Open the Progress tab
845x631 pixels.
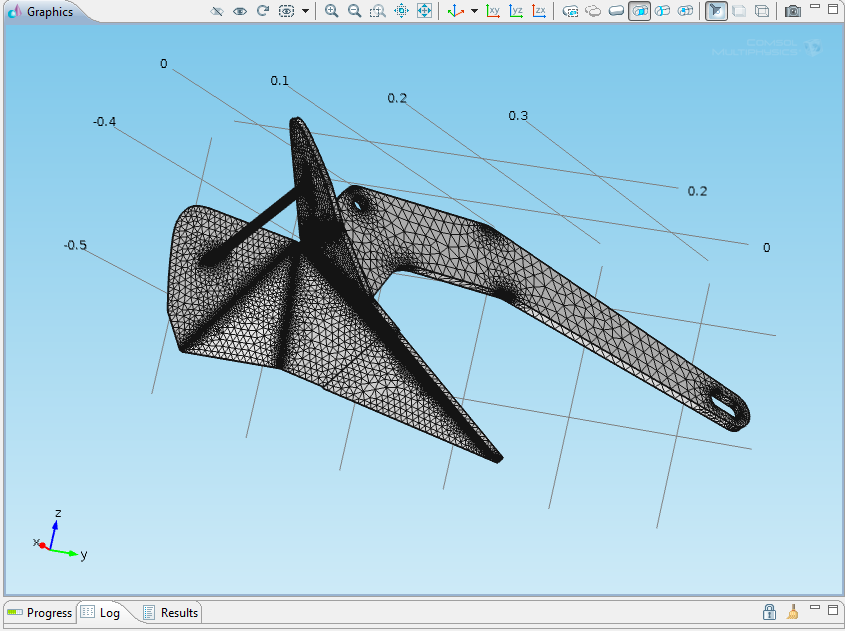pos(40,613)
